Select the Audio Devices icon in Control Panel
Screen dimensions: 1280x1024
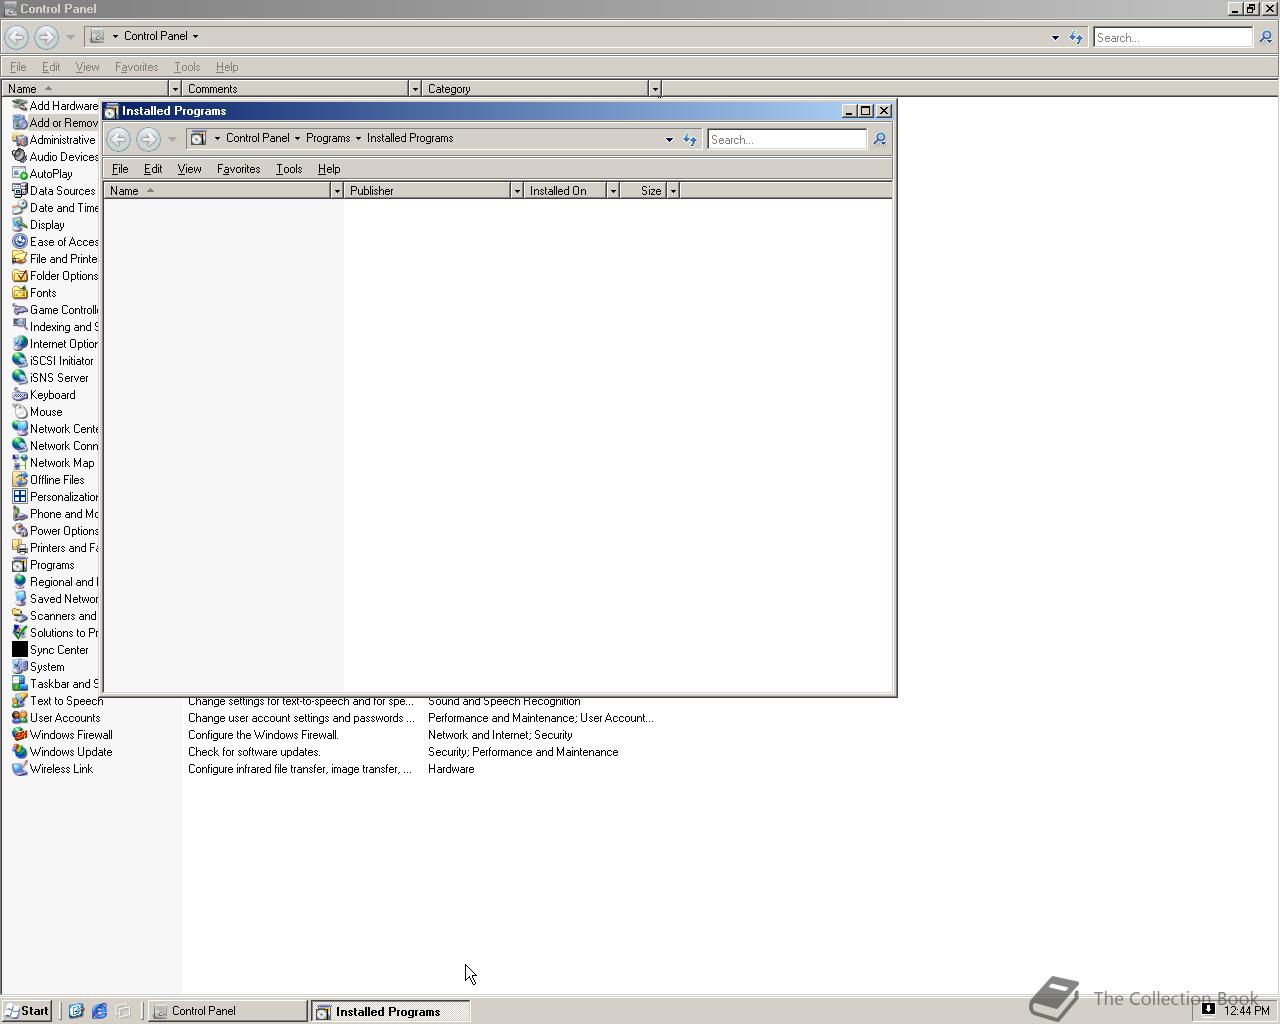point(19,157)
